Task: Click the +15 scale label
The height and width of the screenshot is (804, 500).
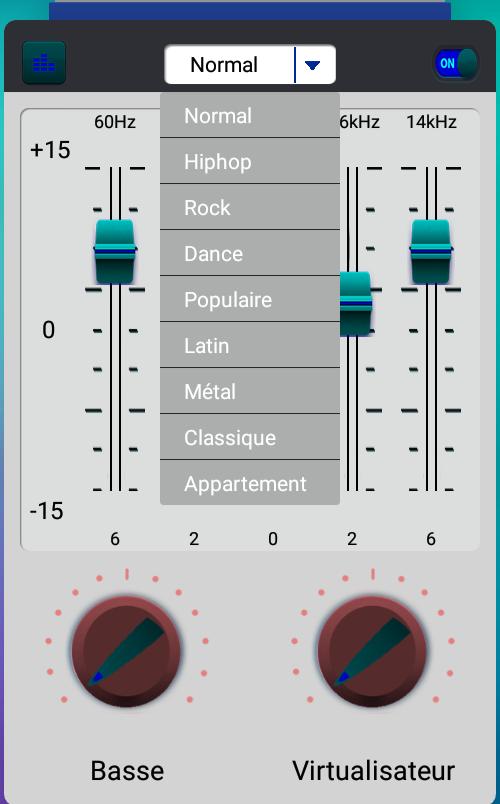Action: [50, 150]
